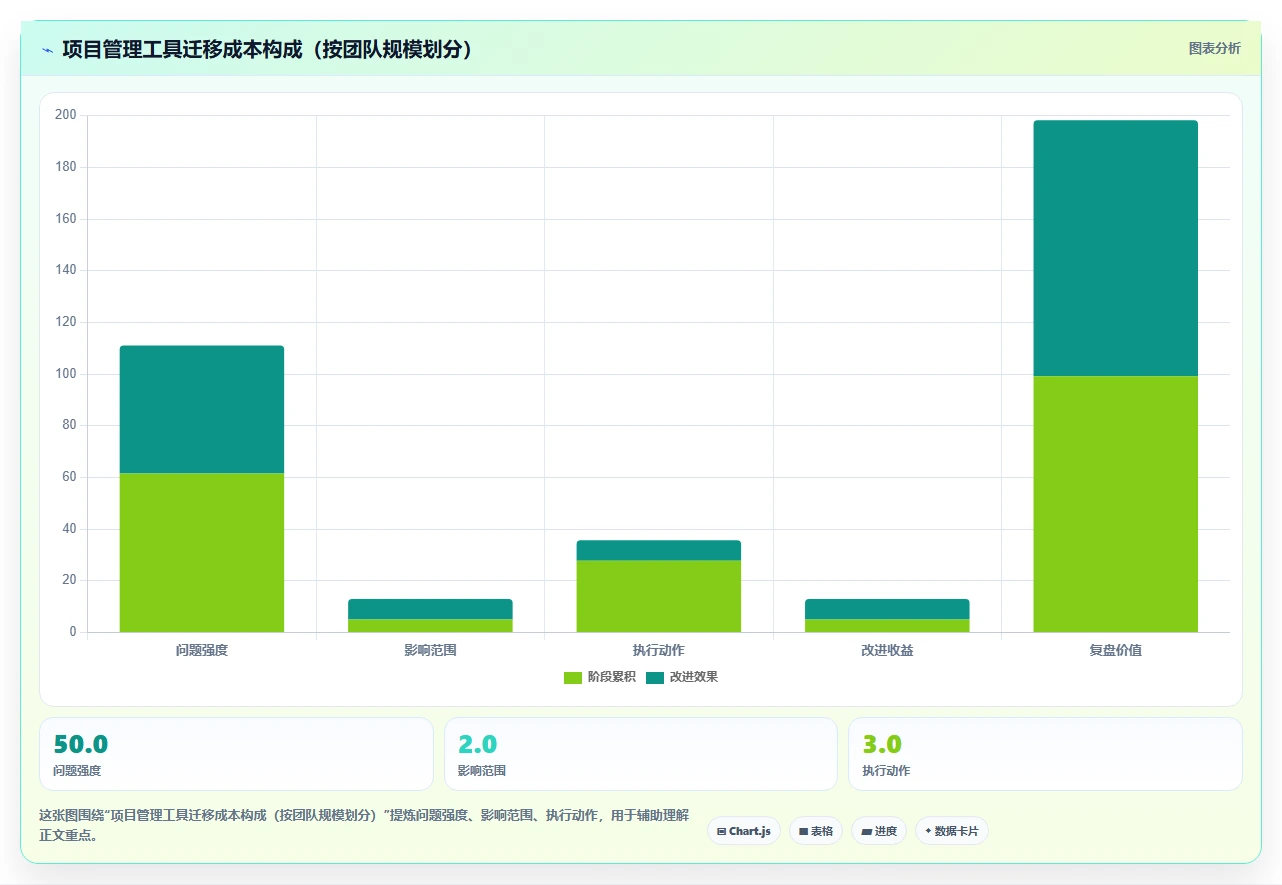1282x885 pixels.
Task: Click the 200 y-axis tick value
Action: point(66,115)
